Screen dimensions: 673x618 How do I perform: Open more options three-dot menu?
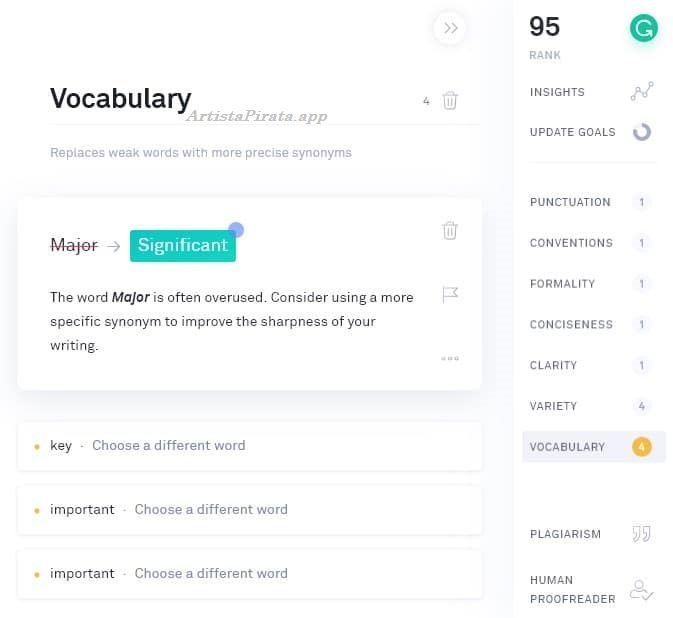point(450,358)
